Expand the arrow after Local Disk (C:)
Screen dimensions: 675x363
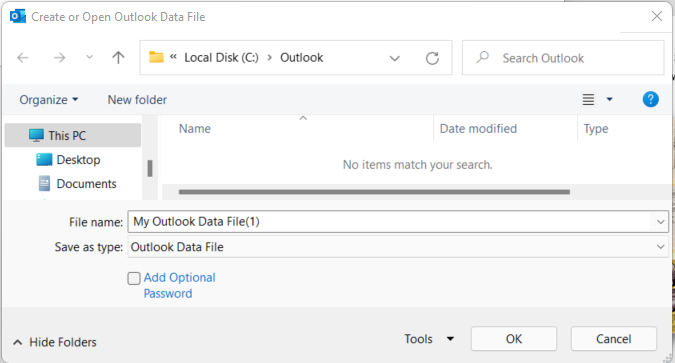tap(269, 58)
